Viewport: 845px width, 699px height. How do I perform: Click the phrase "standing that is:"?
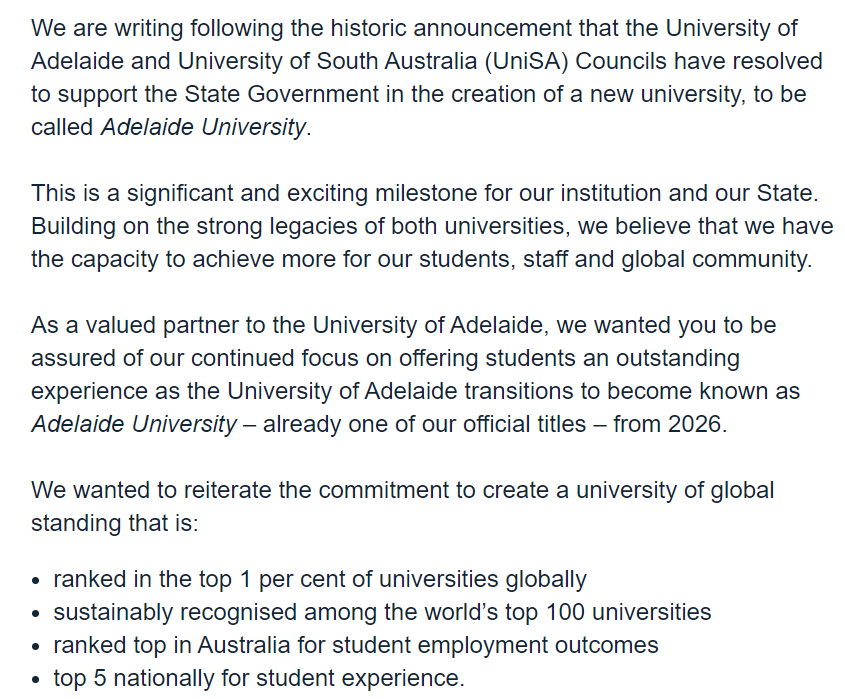pyautogui.click(x=115, y=524)
